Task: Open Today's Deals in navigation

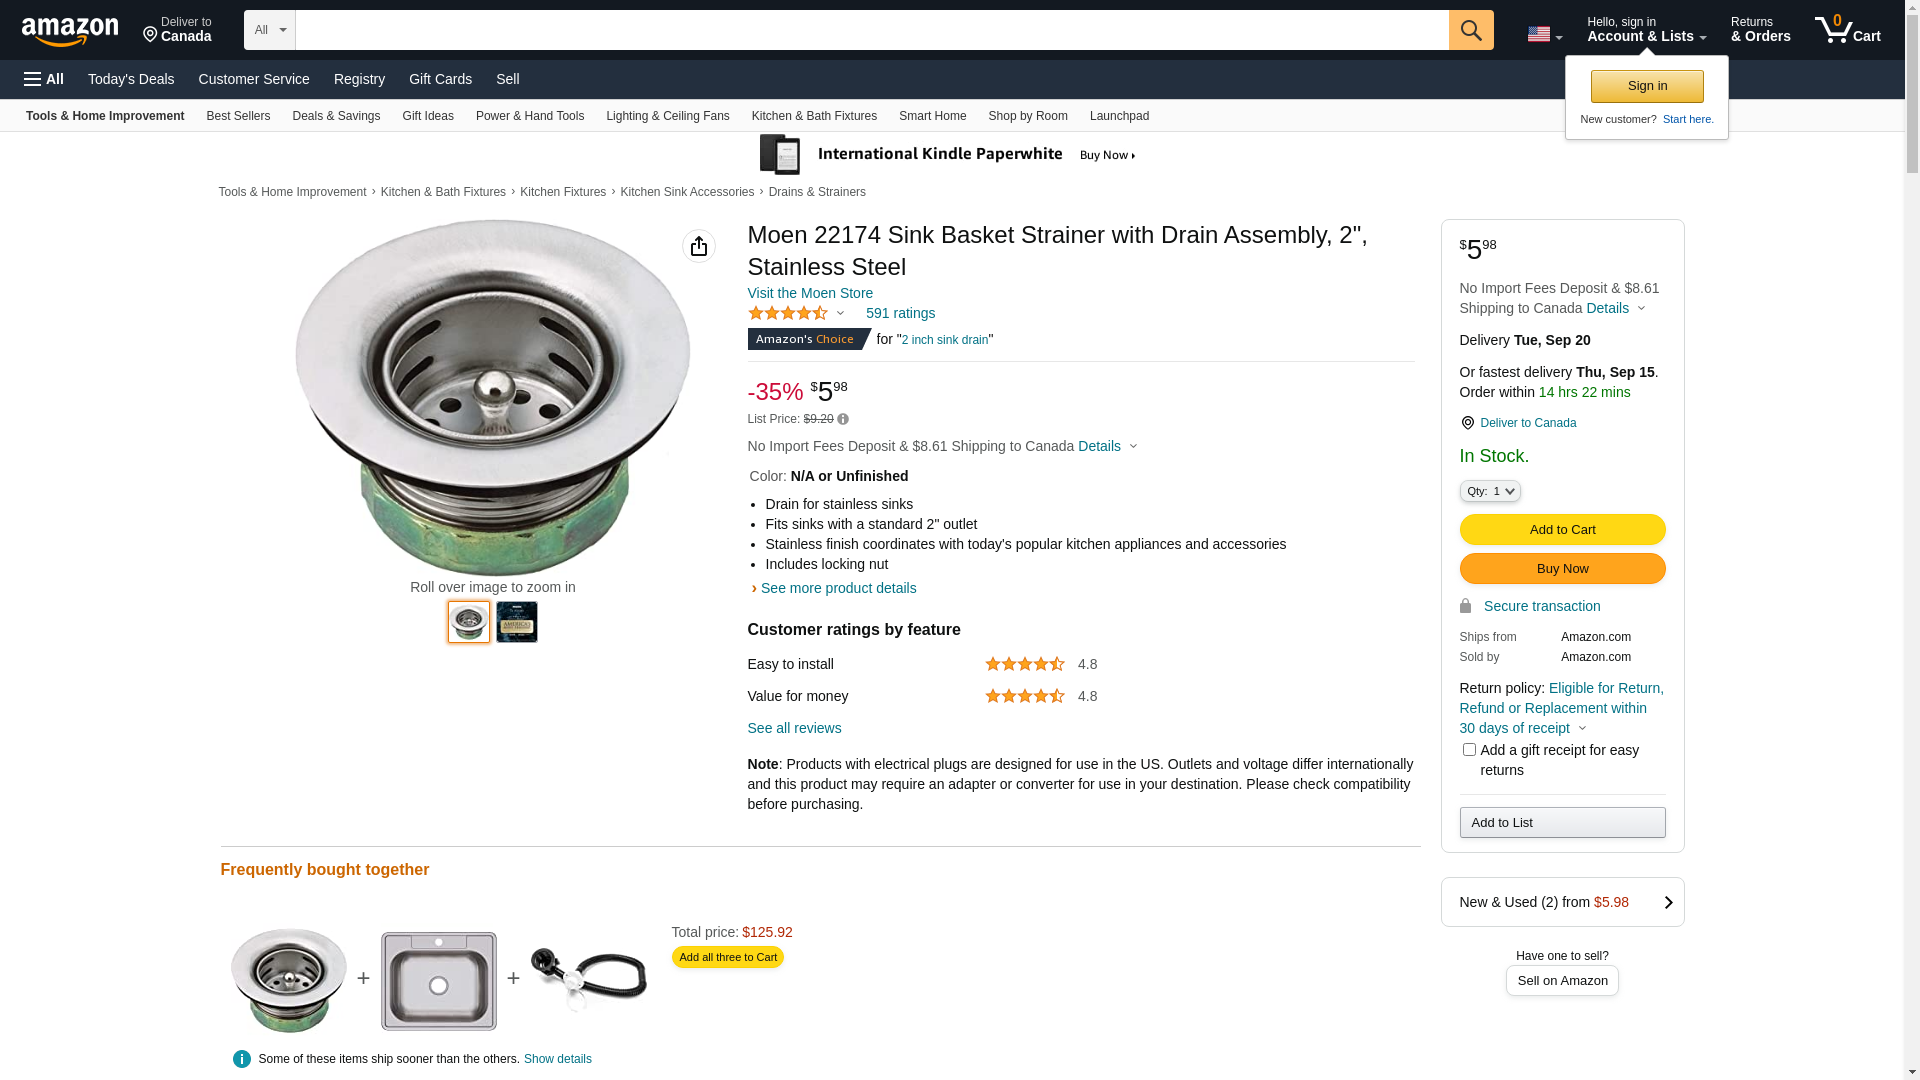Action: click(131, 79)
